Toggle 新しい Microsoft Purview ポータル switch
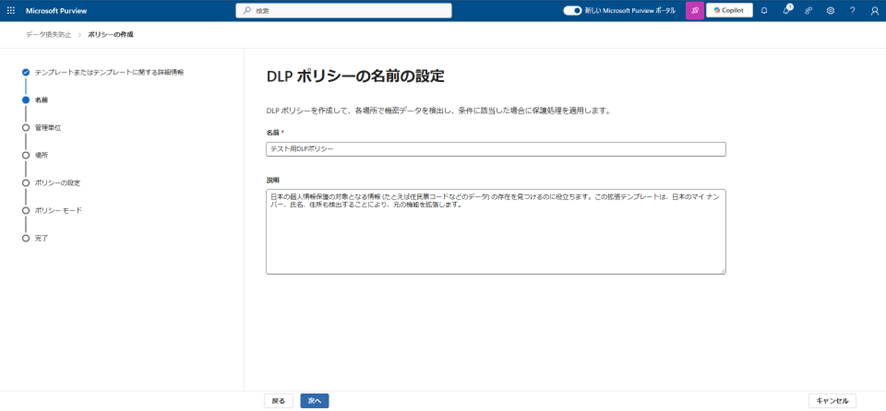 572,10
